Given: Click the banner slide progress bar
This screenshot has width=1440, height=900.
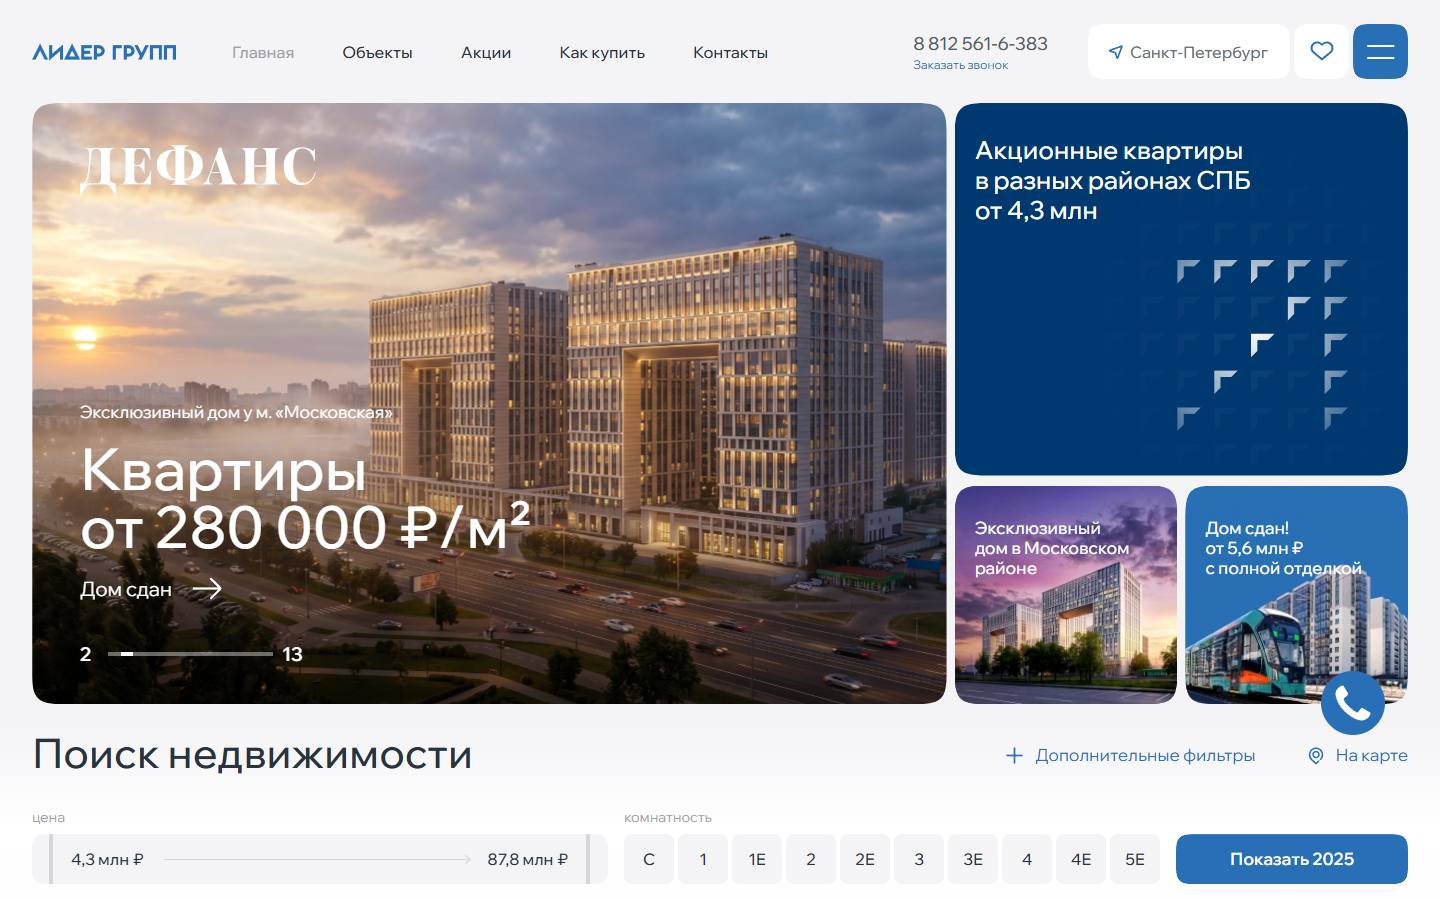Looking at the screenshot, I should [190, 654].
